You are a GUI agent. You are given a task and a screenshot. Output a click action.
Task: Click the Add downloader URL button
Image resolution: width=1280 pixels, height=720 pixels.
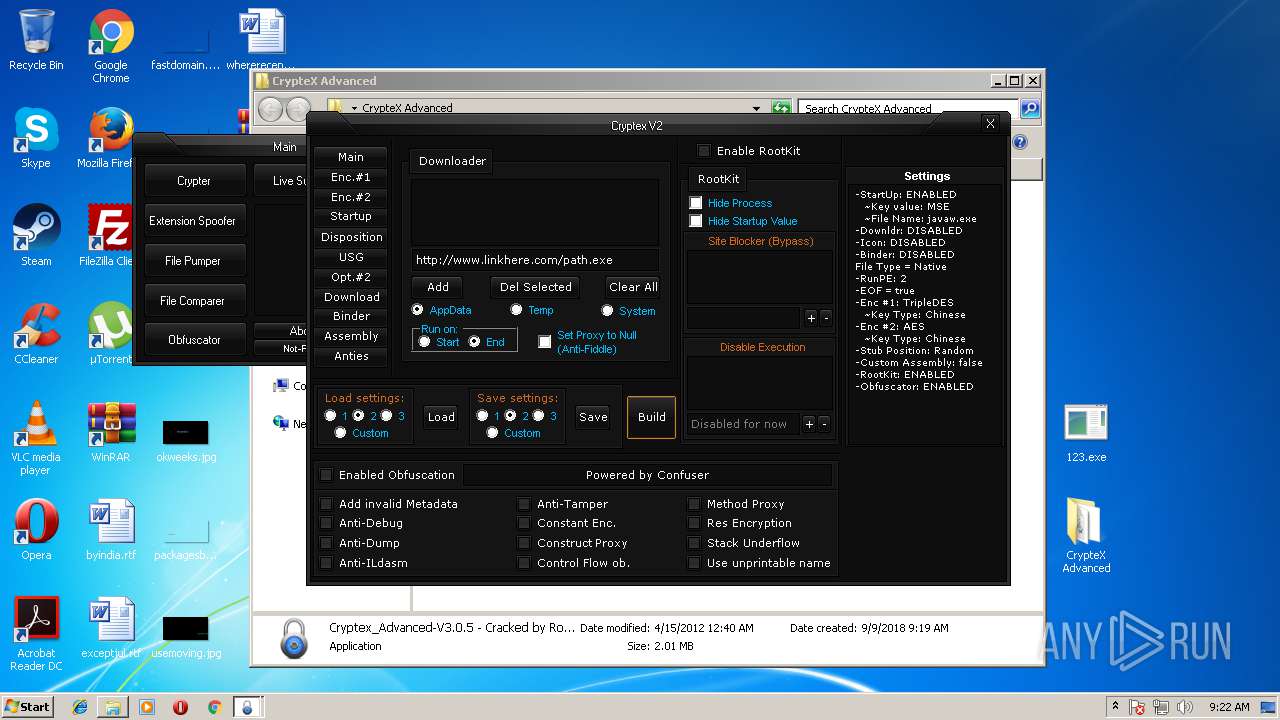tap(438, 287)
